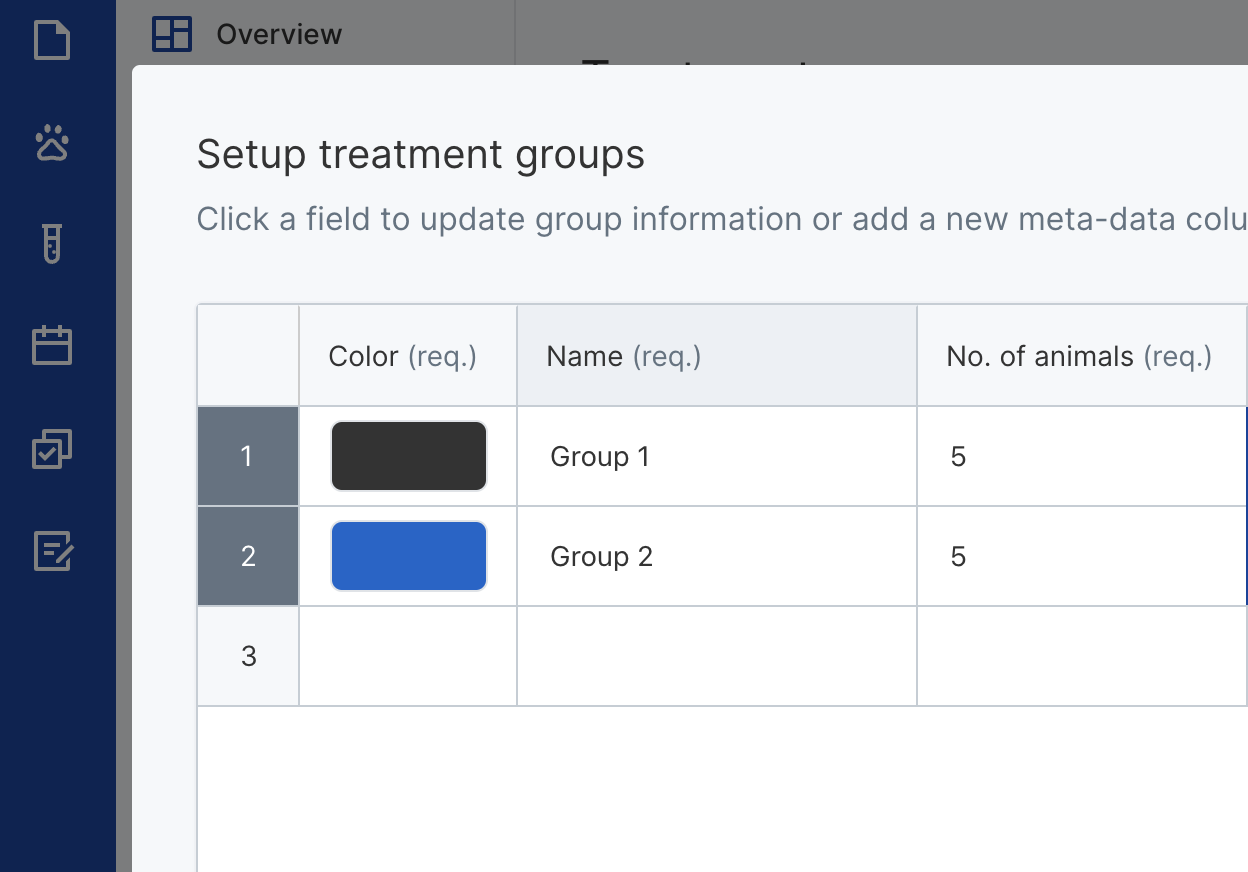Click empty animals count cell in row 3
This screenshot has height=872, width=1248.
[x=1082, y=656]
